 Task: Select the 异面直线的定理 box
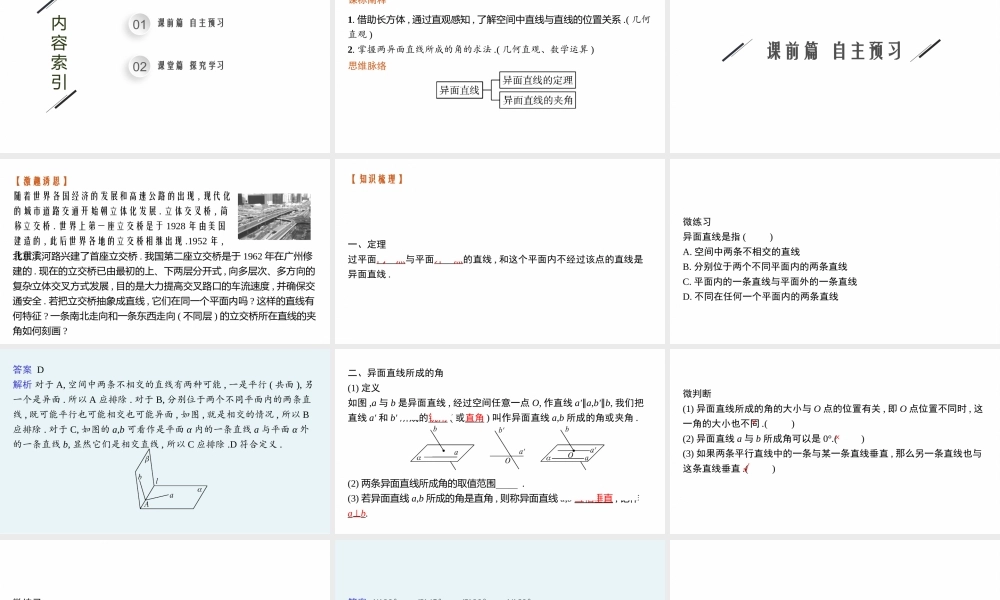coord(537,80)
